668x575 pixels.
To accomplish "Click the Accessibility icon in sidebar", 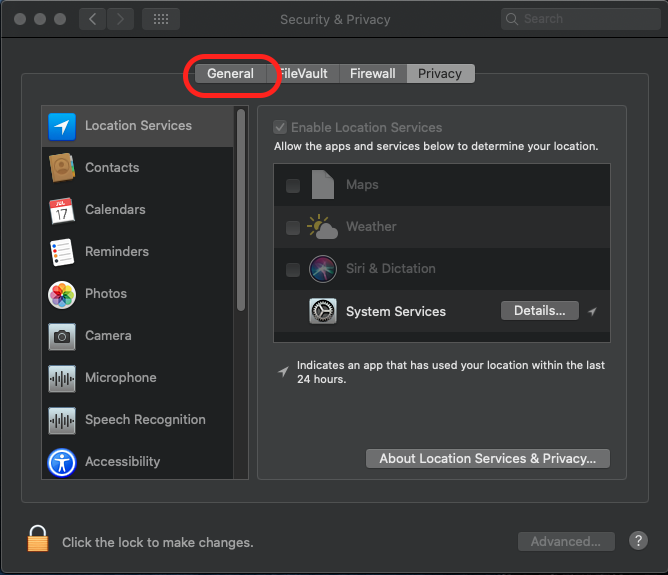I will (62, 463).
